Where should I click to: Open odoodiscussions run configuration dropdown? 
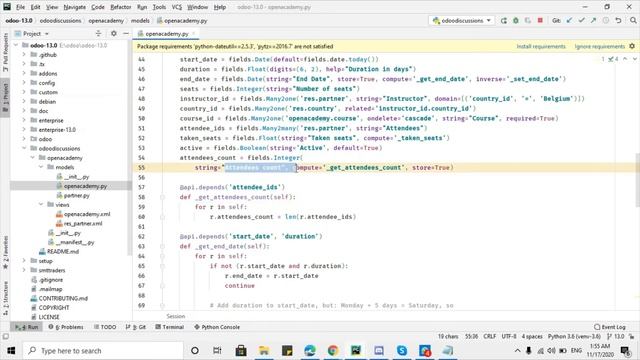pos(462,20)
